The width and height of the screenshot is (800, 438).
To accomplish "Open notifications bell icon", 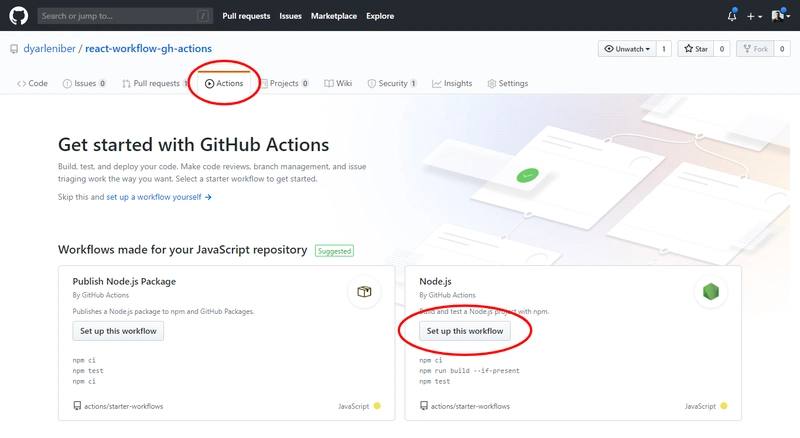I will click(x=732, y=16).
